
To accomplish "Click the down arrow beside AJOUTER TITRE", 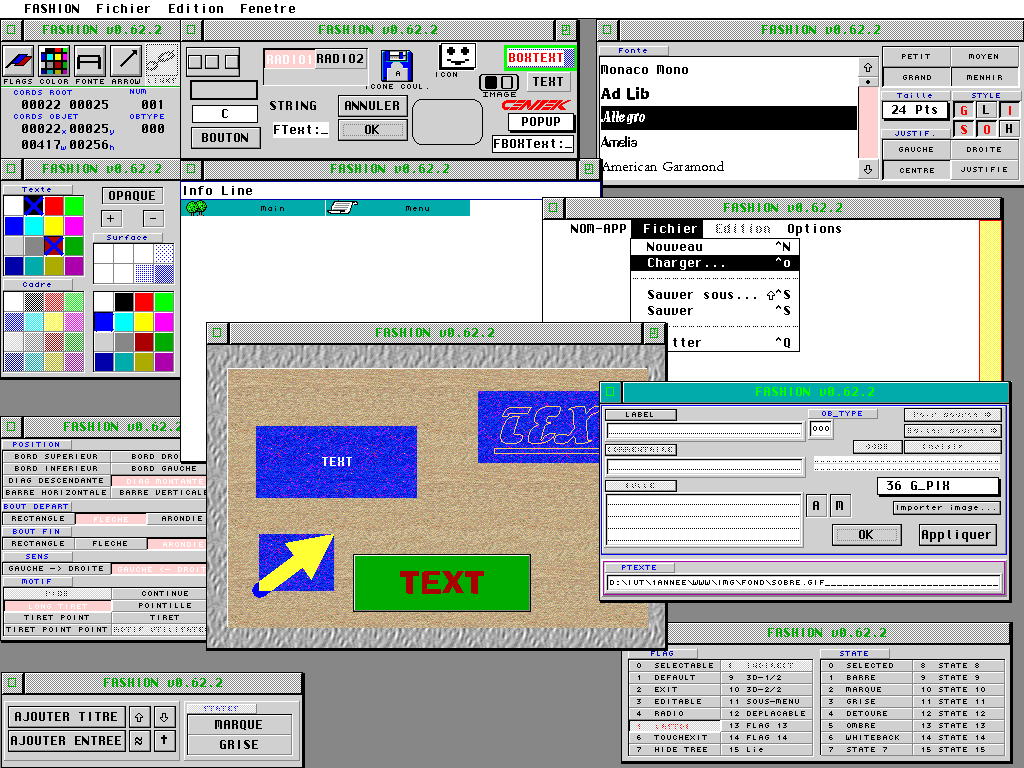I will pos(164,717).
